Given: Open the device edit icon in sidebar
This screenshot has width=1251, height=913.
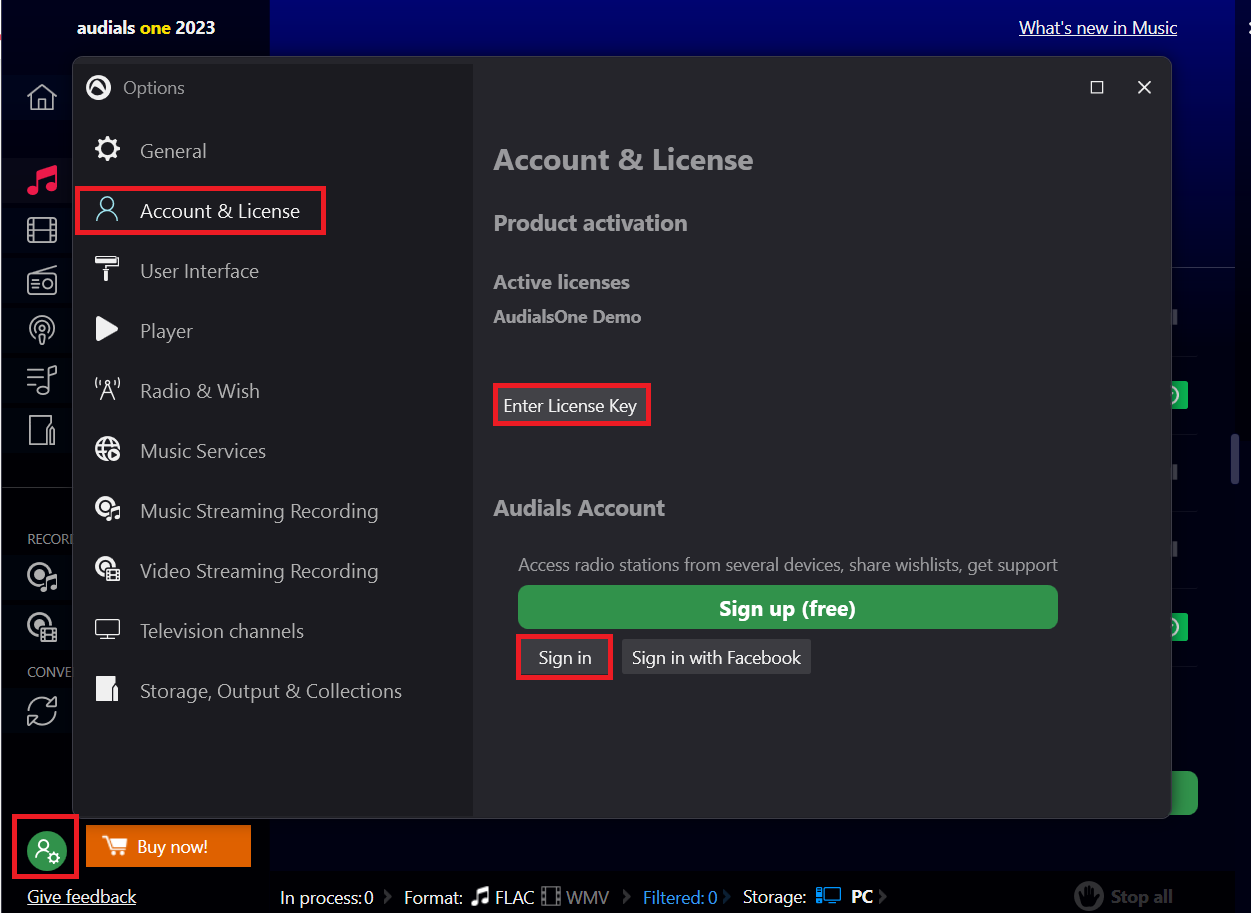Looking at the screenshot, I should point(42,429).
